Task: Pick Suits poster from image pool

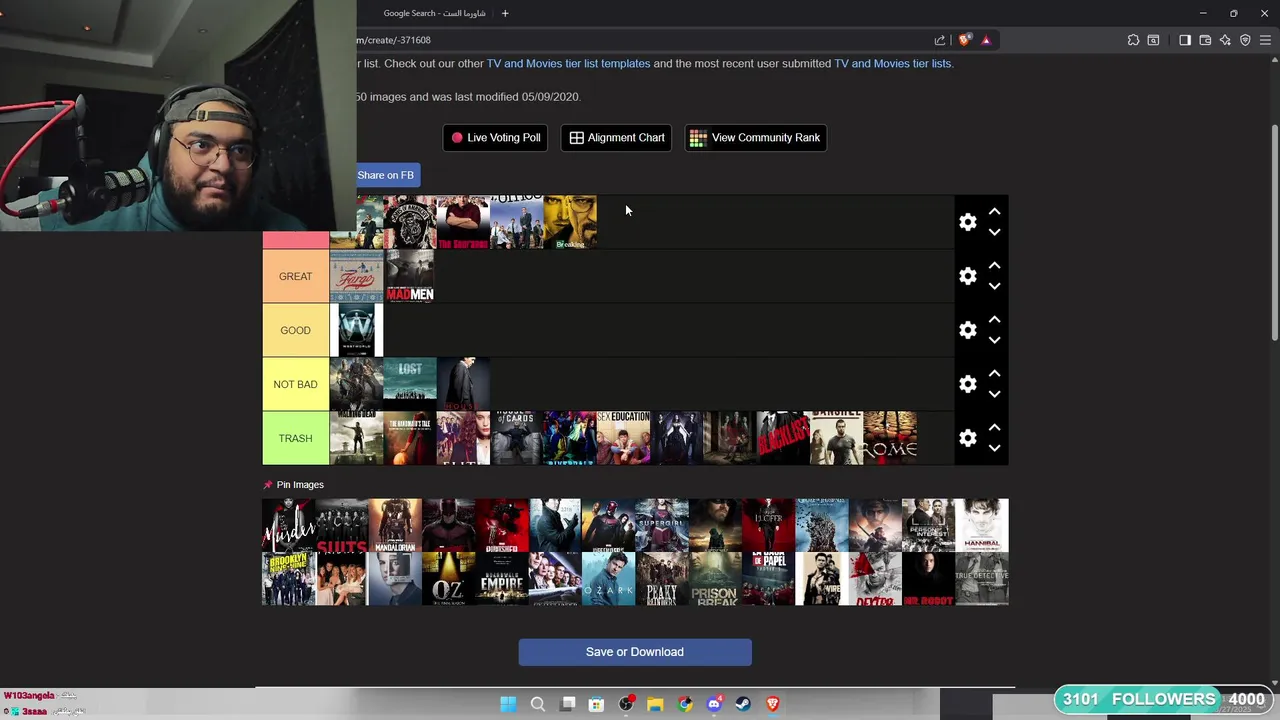Action: coord(342,525)
